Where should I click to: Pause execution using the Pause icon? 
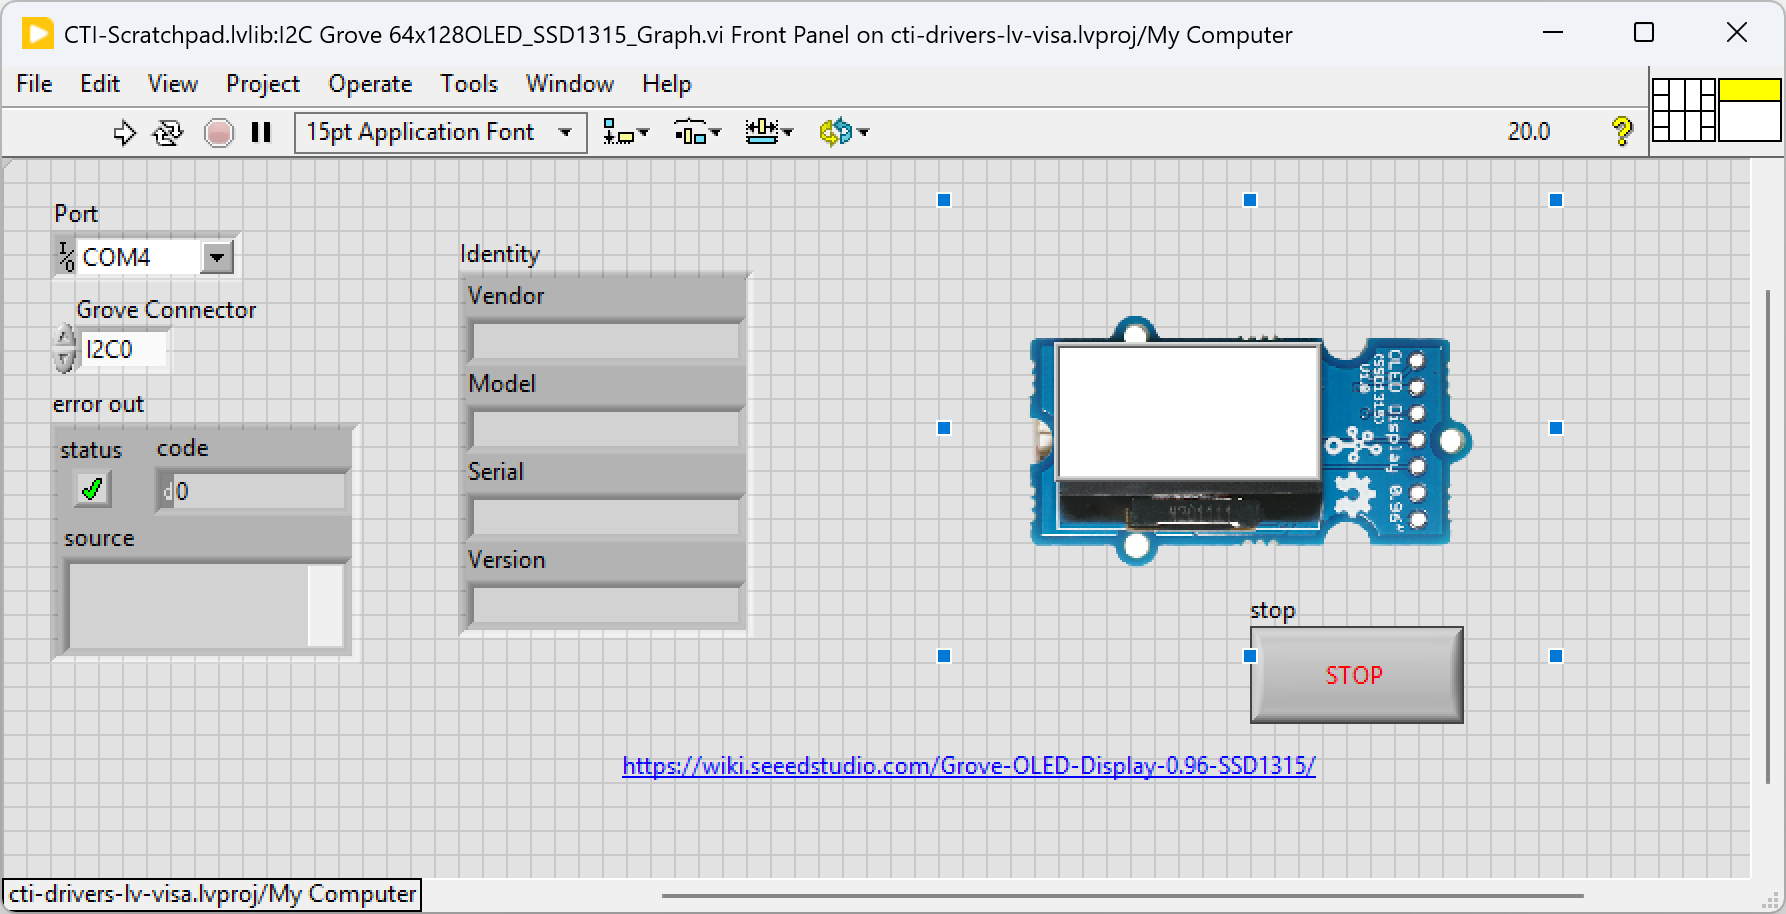point(261,131)
